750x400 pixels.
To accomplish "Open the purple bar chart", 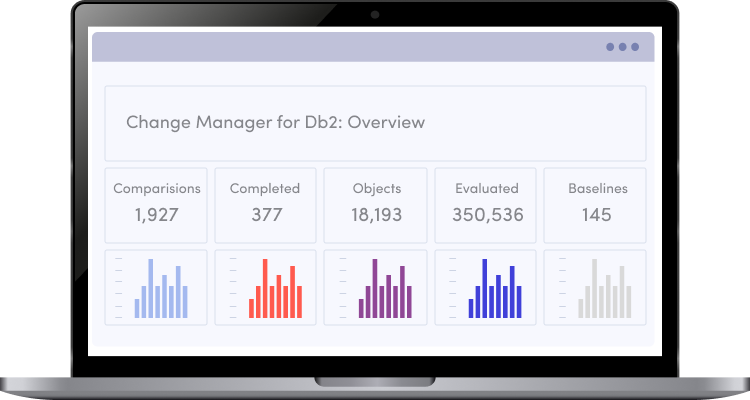I will pos(377,288).
